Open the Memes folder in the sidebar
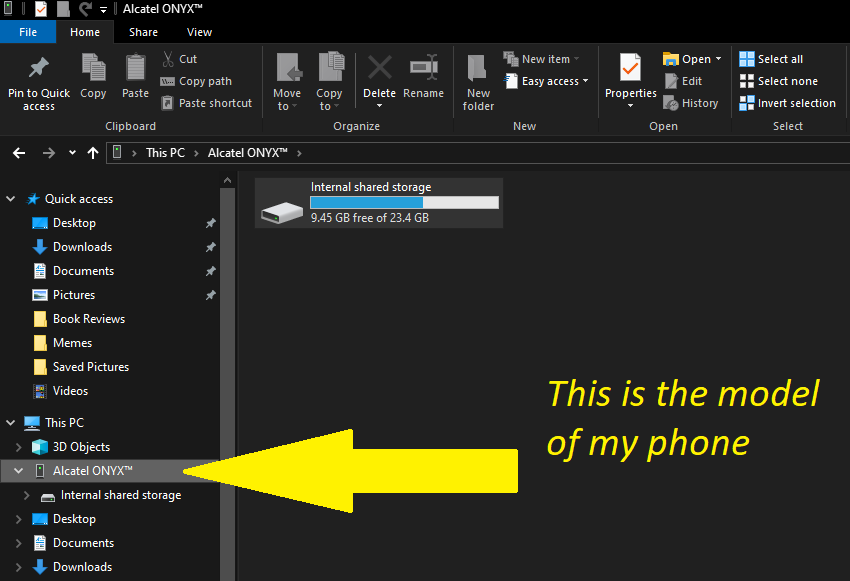The width and height of the screenshot is (850, 581). tap(73, 342)
